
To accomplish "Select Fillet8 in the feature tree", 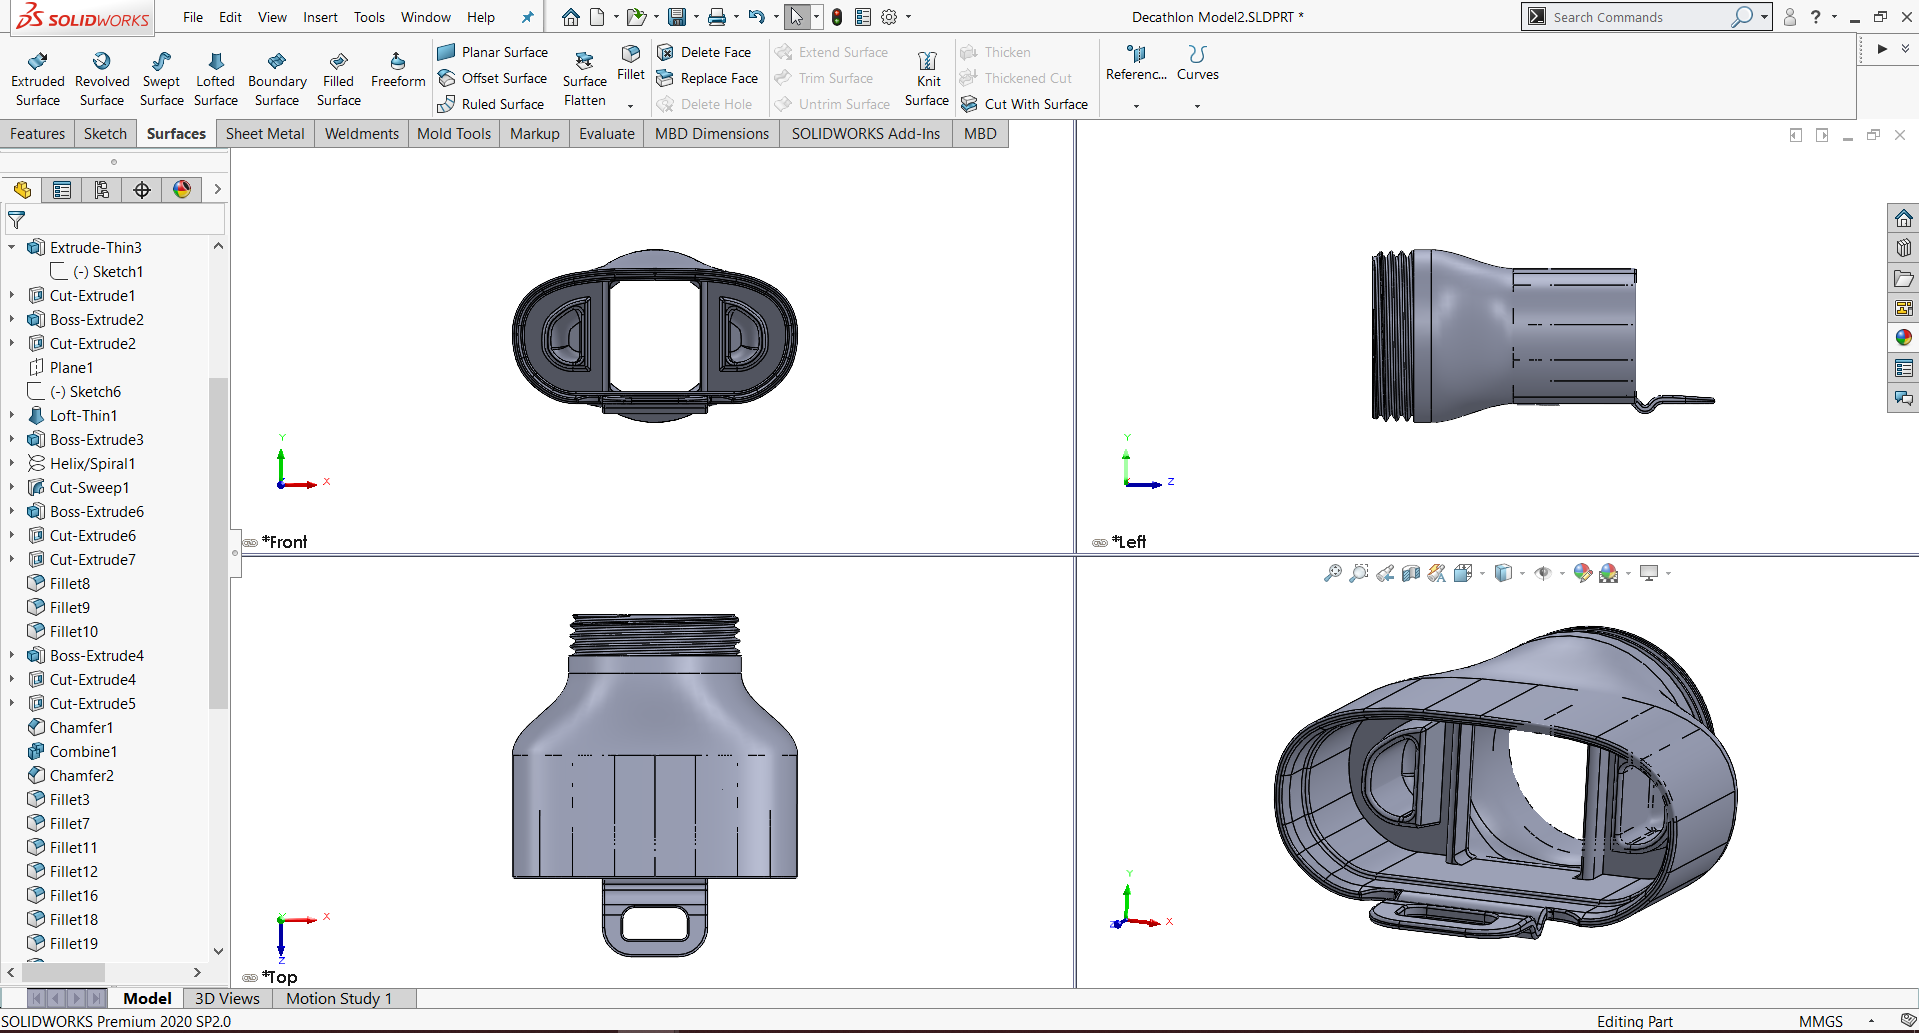I will [69, 583].
